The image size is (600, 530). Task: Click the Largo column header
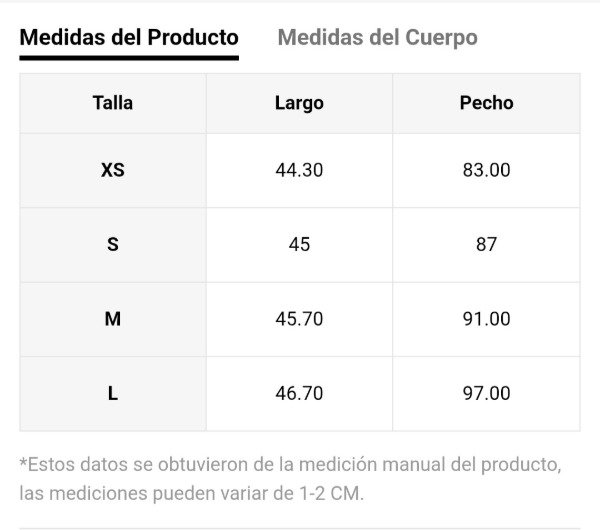299,103
